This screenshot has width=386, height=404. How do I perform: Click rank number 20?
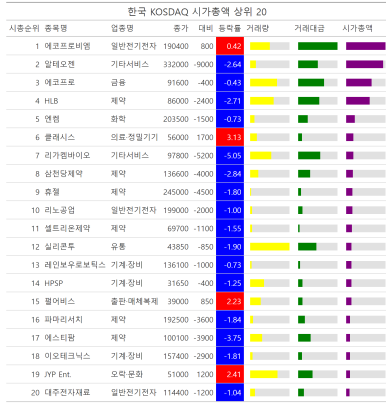[x=35, y=392]
